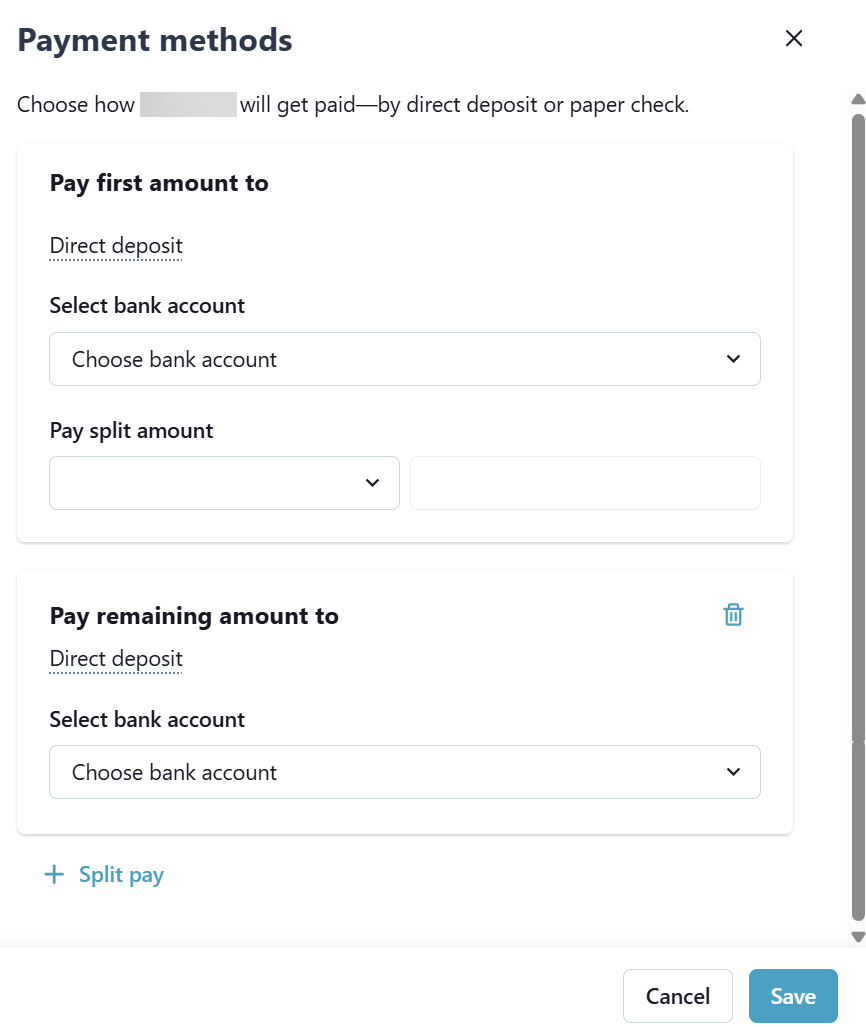This screenshot has height=1027, width=866.
Task: Click the Pay split amount label
Action: (x=132, y=431)
